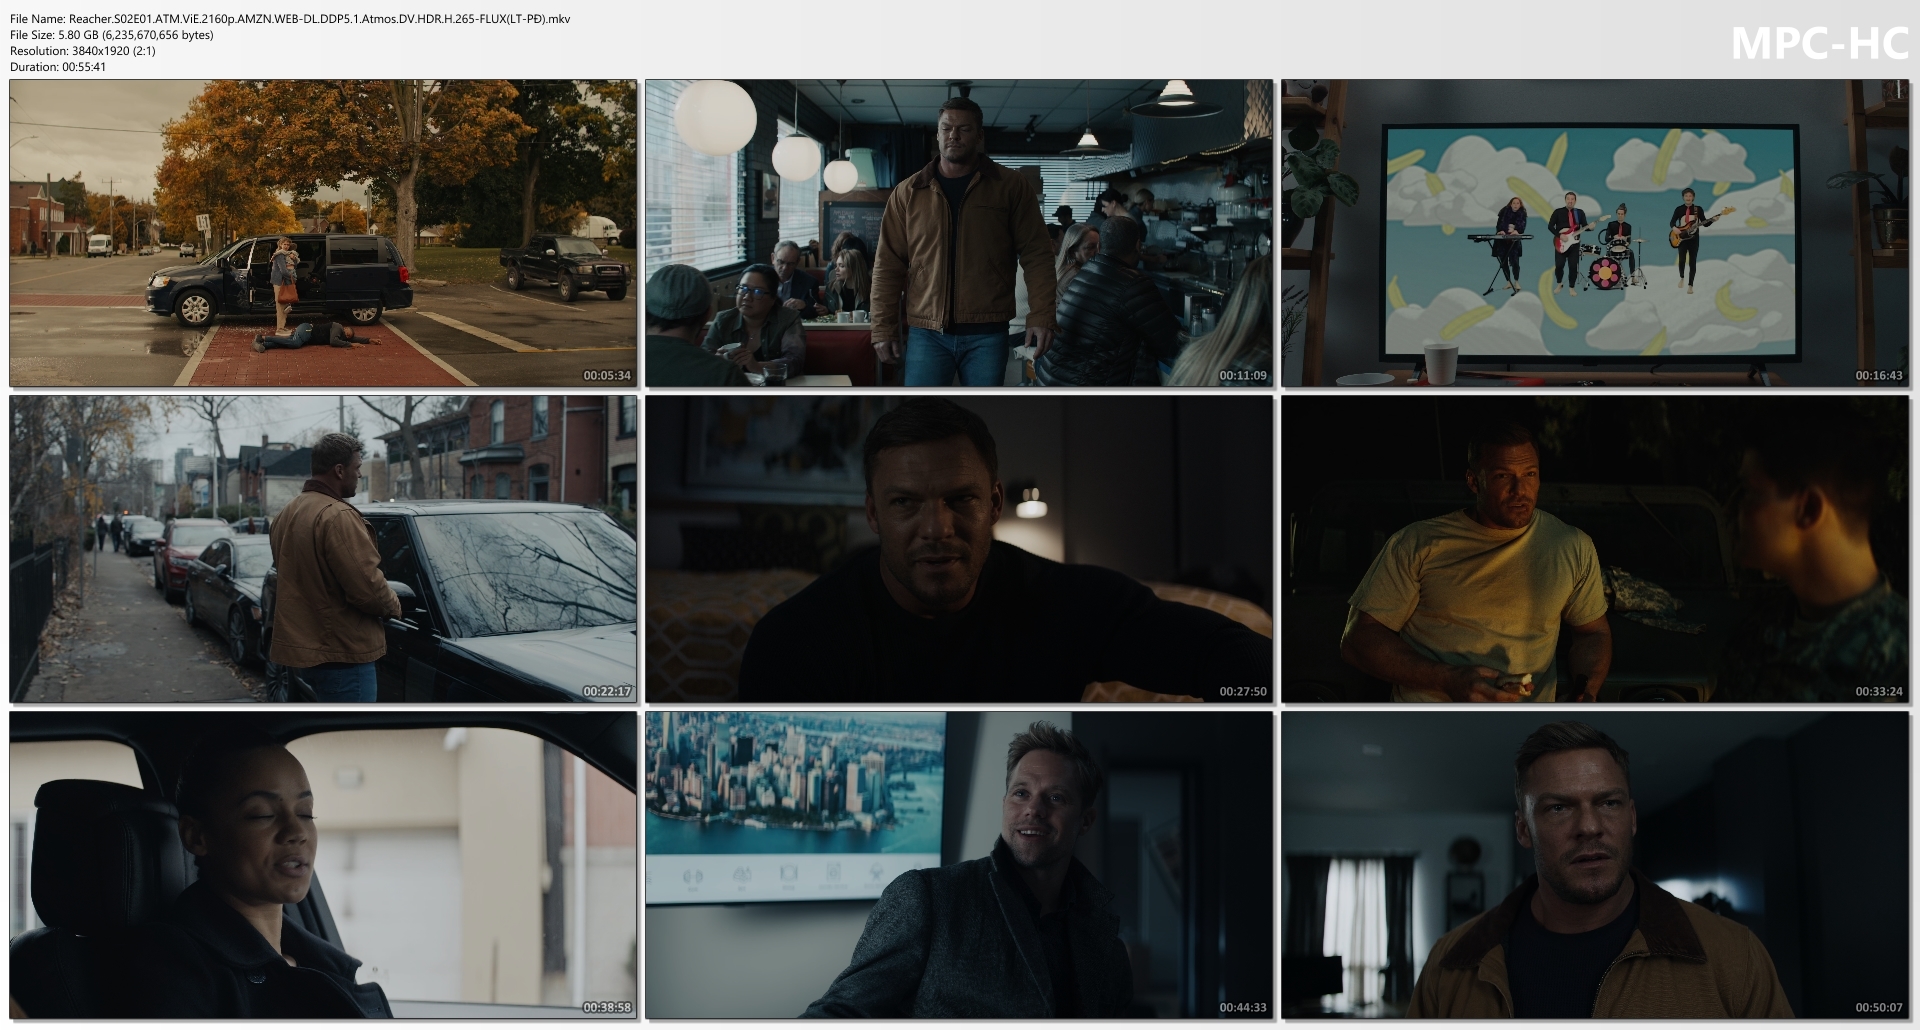
Task: Click the 00:11:09 timestamp label
Action: tap(1243, 376)
